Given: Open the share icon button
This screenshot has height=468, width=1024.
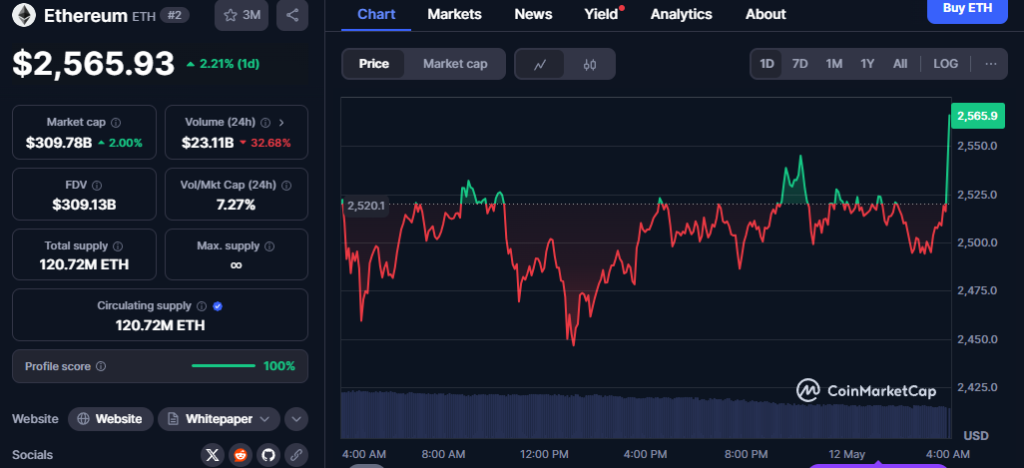Looking at the screenshot, I should tap(292, 15).
